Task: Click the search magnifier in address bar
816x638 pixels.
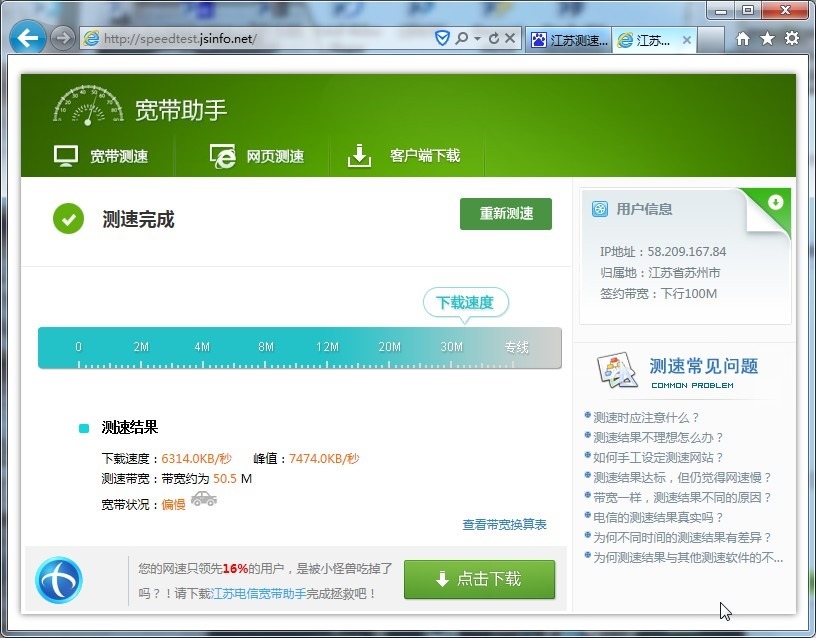Action: [461, 38]
